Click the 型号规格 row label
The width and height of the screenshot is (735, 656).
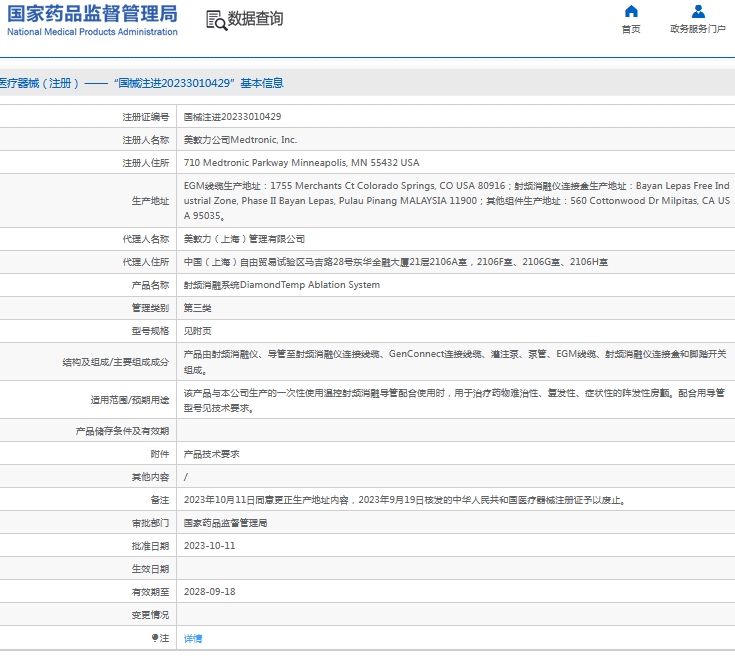(150, 331)
